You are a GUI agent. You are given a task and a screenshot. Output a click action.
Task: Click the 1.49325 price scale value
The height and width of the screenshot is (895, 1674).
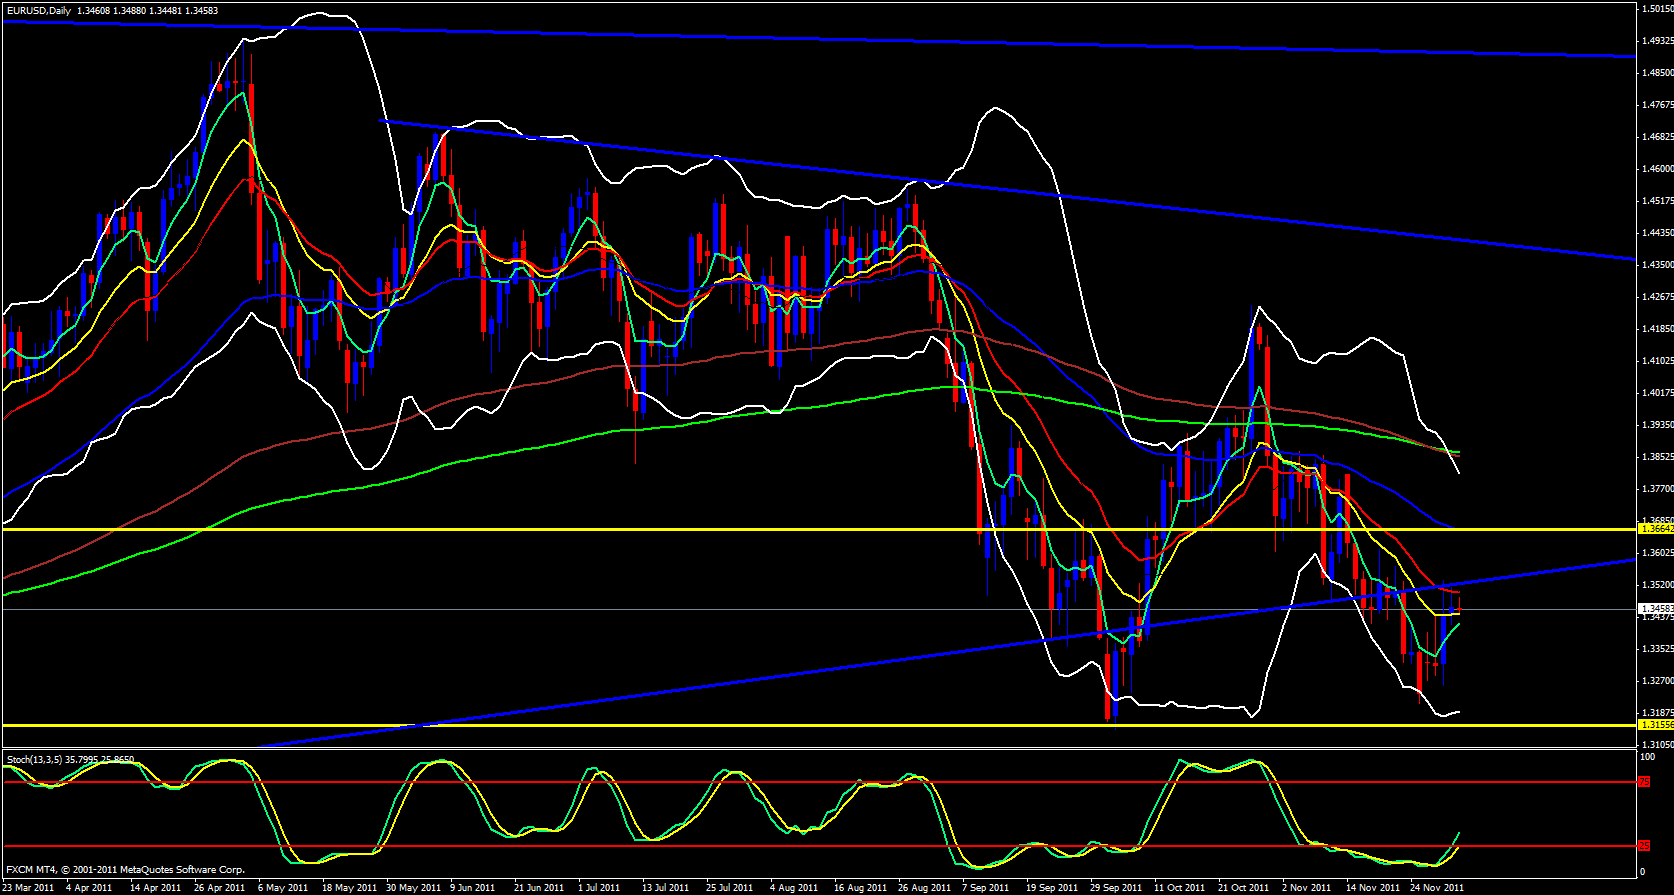click(1657, 41)
